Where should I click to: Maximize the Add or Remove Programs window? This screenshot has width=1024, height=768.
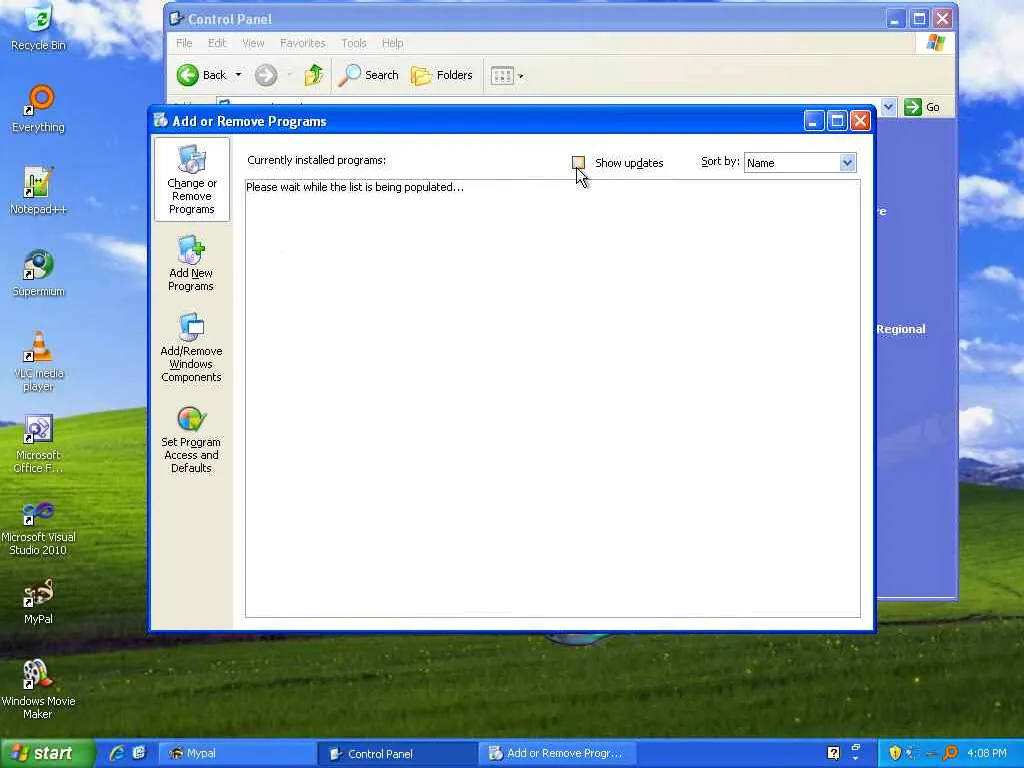(837, 121)
